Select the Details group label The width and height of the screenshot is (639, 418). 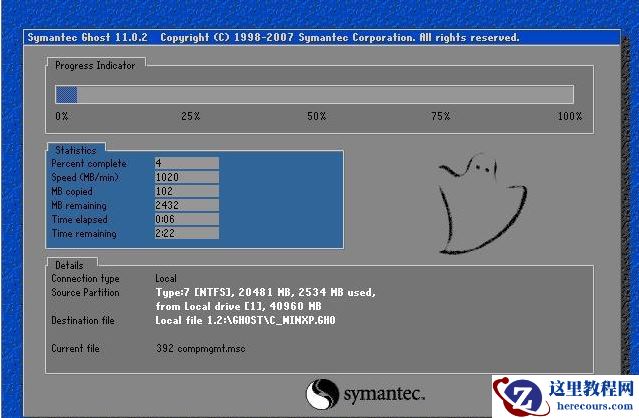[x=69, y=265]
